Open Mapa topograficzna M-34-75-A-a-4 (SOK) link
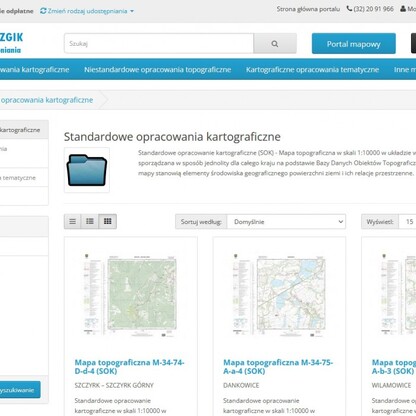Screen dimensions: 416x416 [x=278, y=367]
